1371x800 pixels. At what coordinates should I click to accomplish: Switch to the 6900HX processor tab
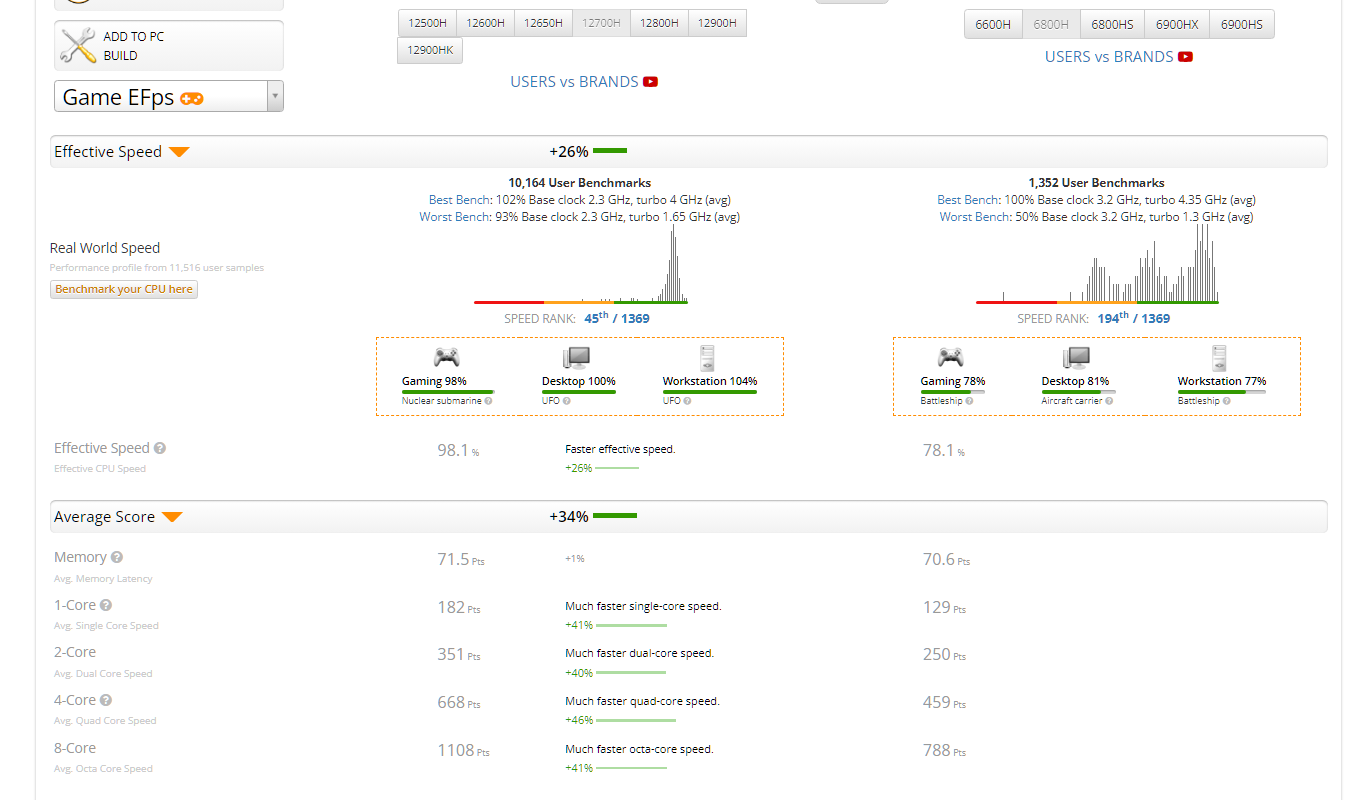coord(1177,24)
